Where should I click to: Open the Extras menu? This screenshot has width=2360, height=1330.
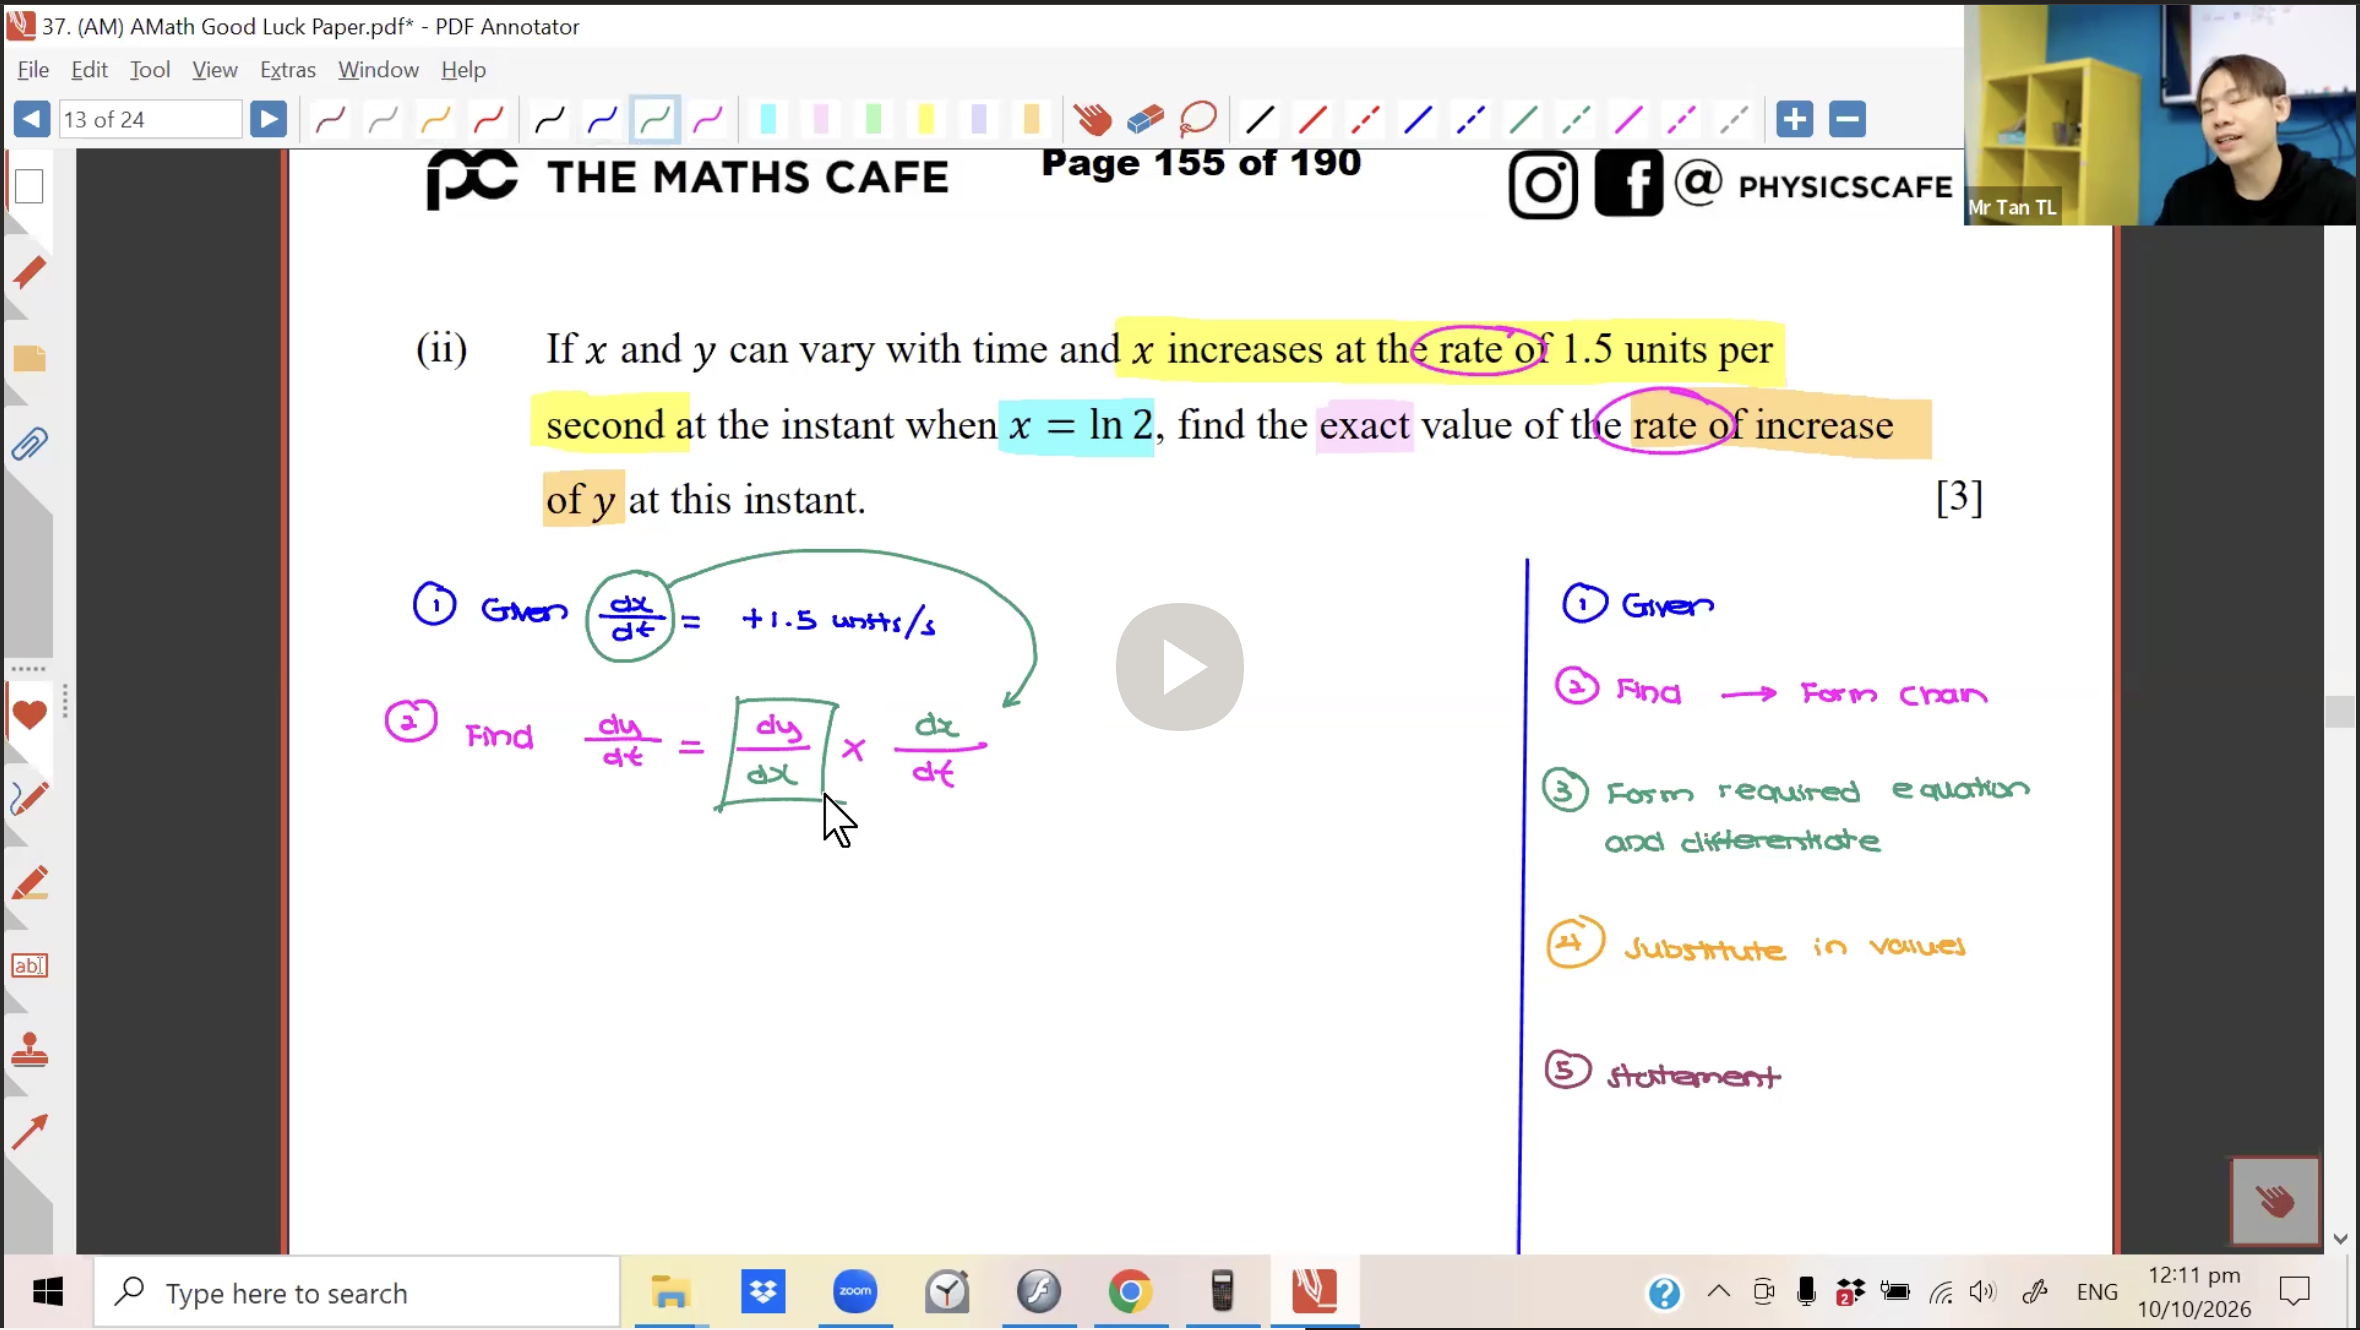coord(288,69)
